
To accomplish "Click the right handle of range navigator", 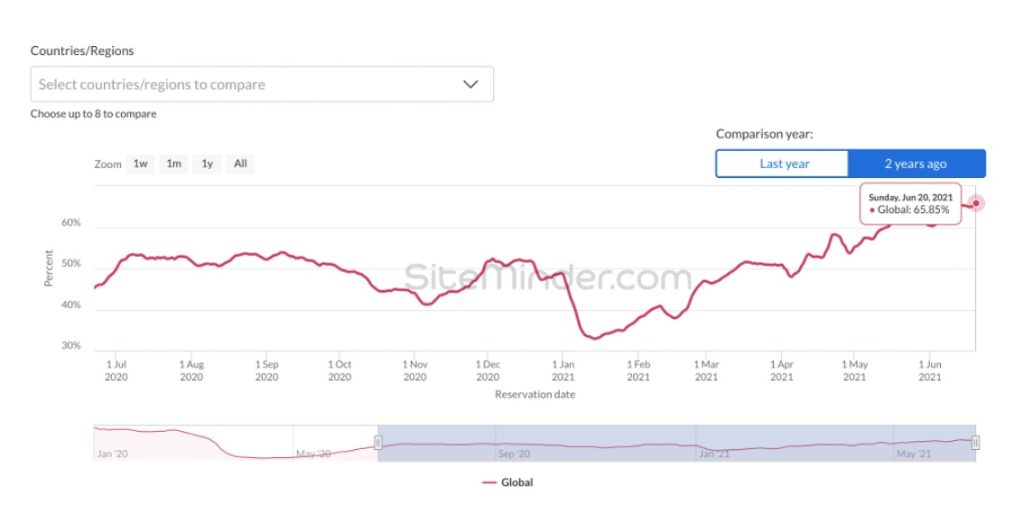I will pyautogui.click(x=975, y=443).
